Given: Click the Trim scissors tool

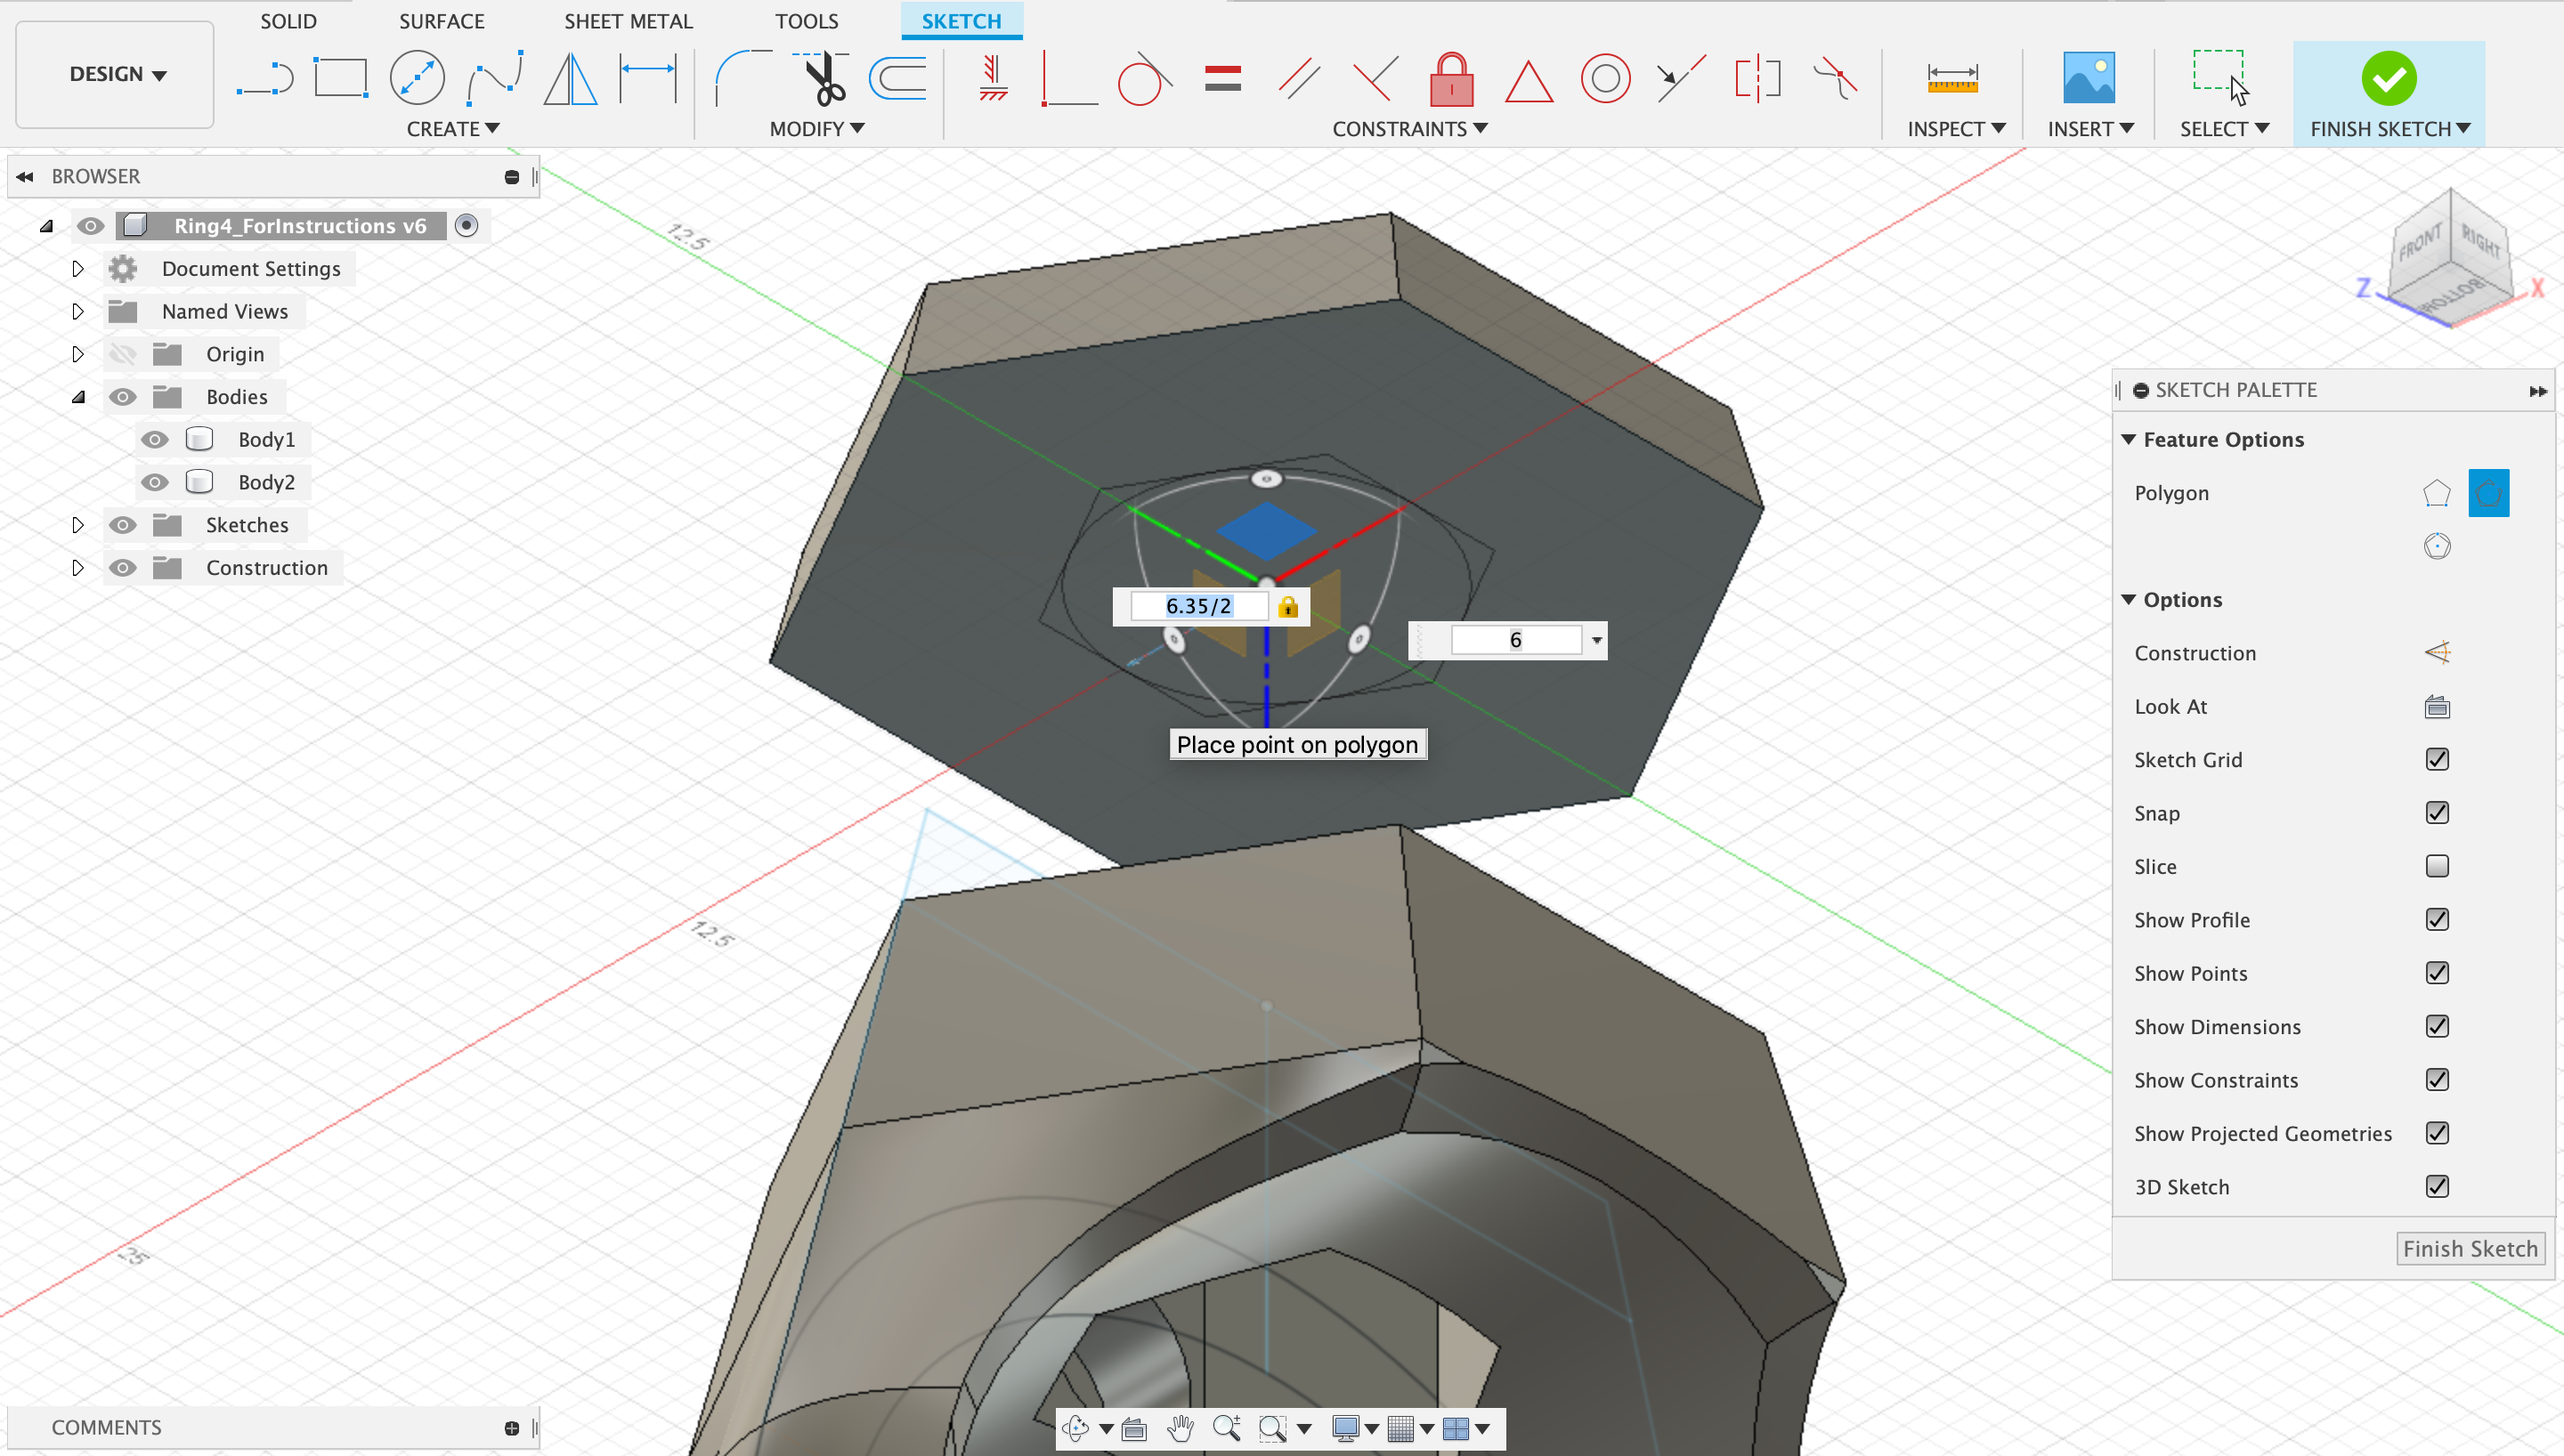Looking at the screenshot, I should (824, 78).
